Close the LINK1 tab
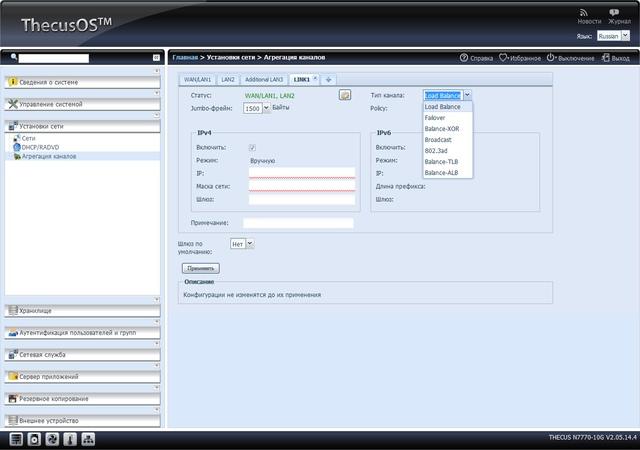The height and width of the screenshot is (450, 640). click(x=315, y=78)
